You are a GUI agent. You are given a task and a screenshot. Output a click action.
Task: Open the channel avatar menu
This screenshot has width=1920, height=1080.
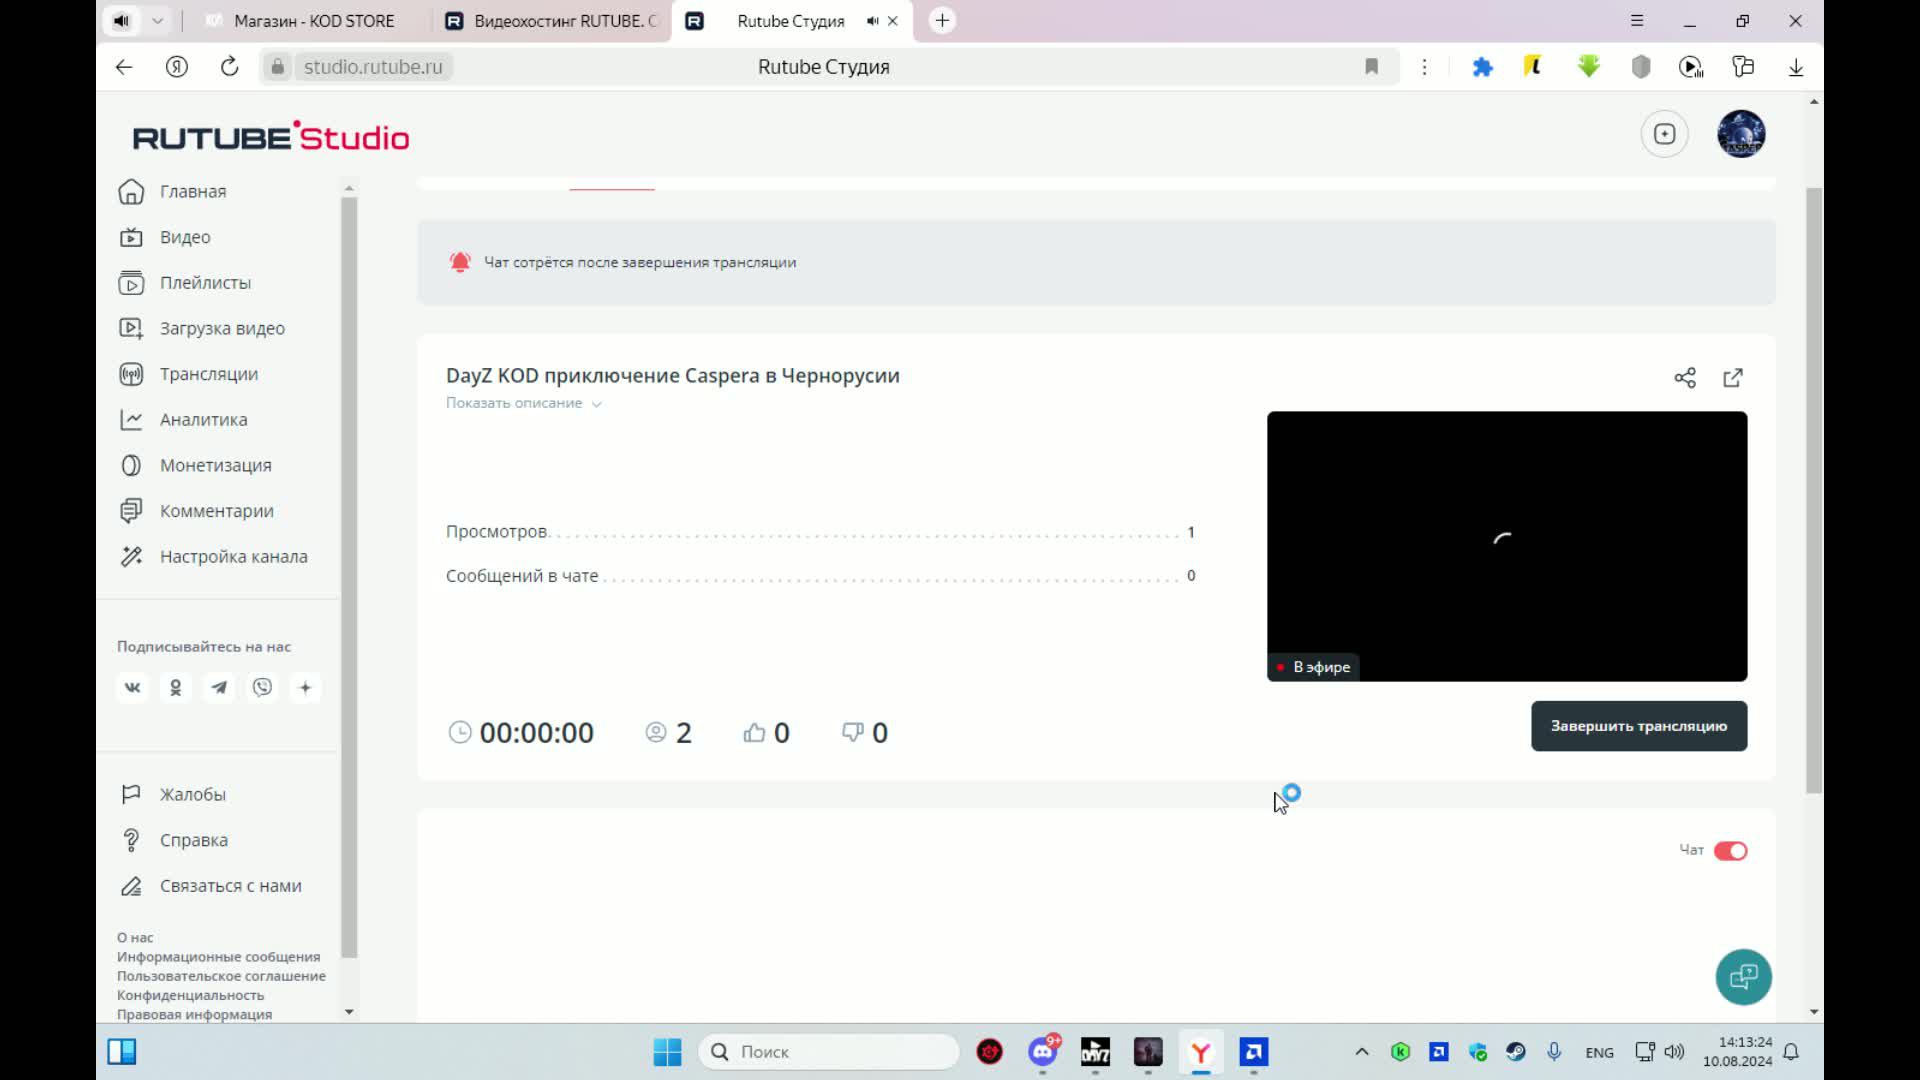coord(1741,134)
